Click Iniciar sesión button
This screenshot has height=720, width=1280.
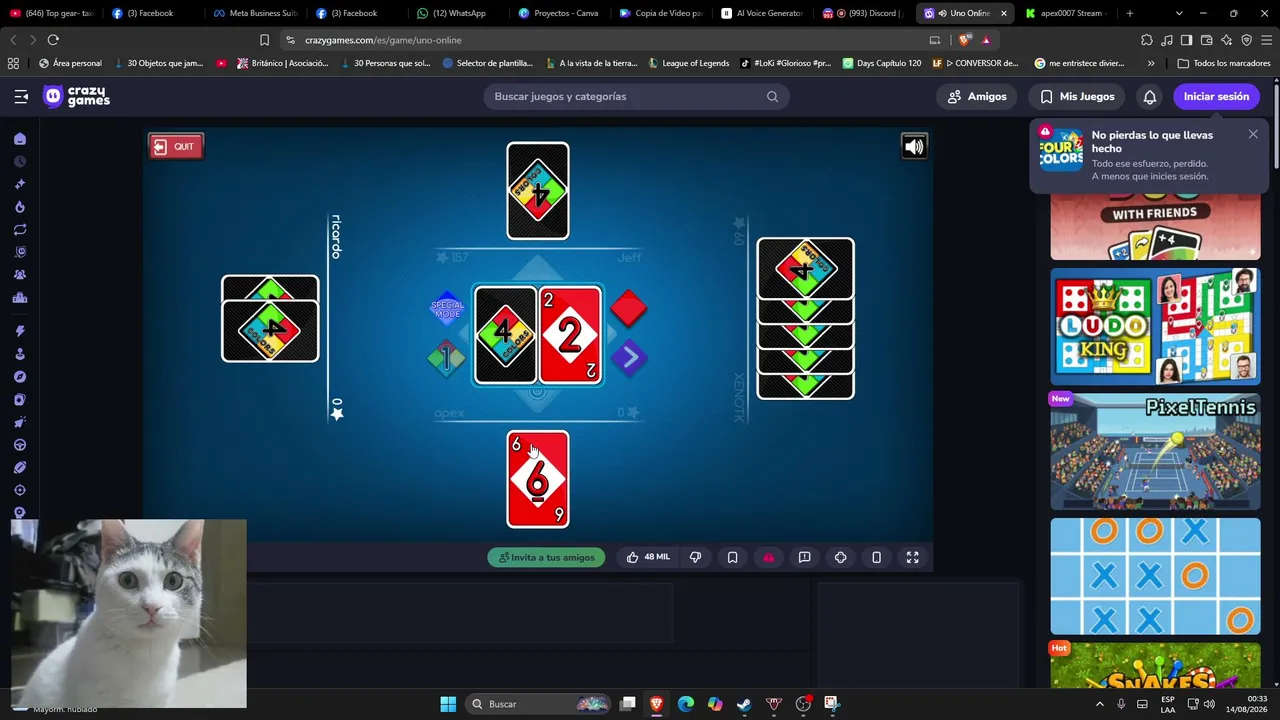[1216, 96]
